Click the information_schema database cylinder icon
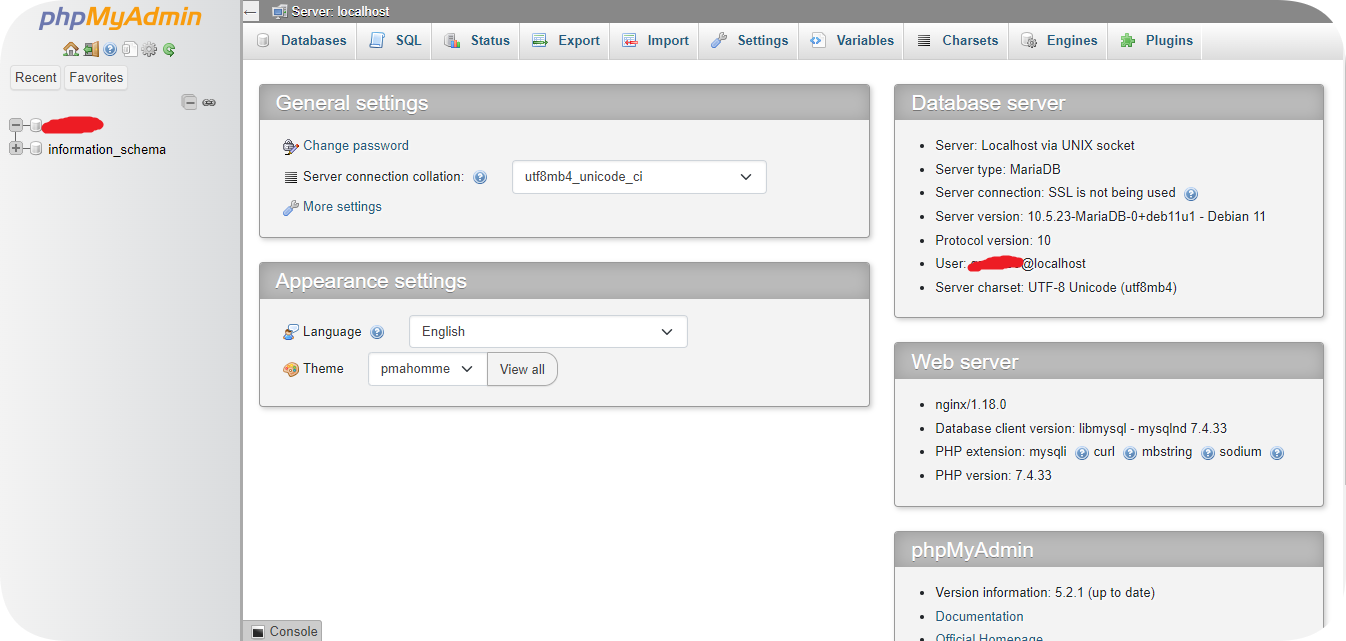This screenshot has width=1346, height=641. 37,149
